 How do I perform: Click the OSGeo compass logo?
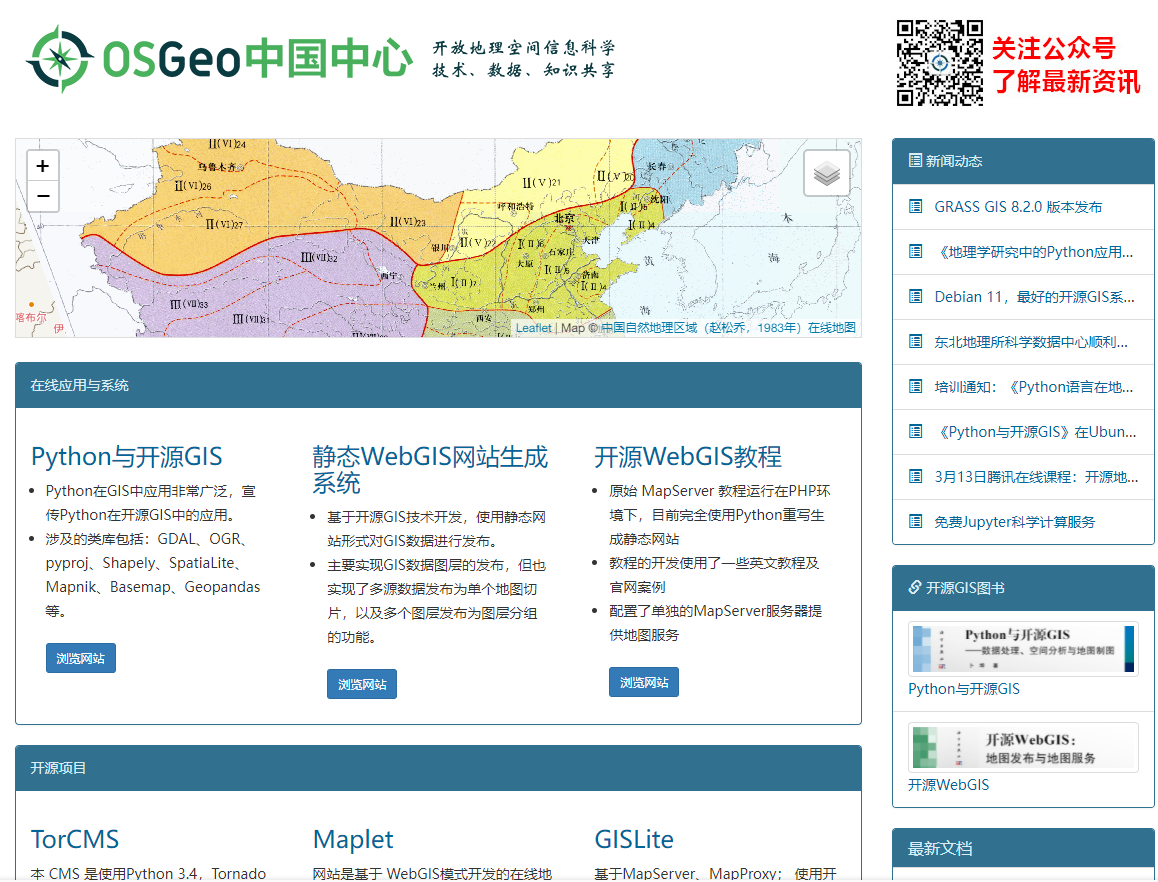60,59
